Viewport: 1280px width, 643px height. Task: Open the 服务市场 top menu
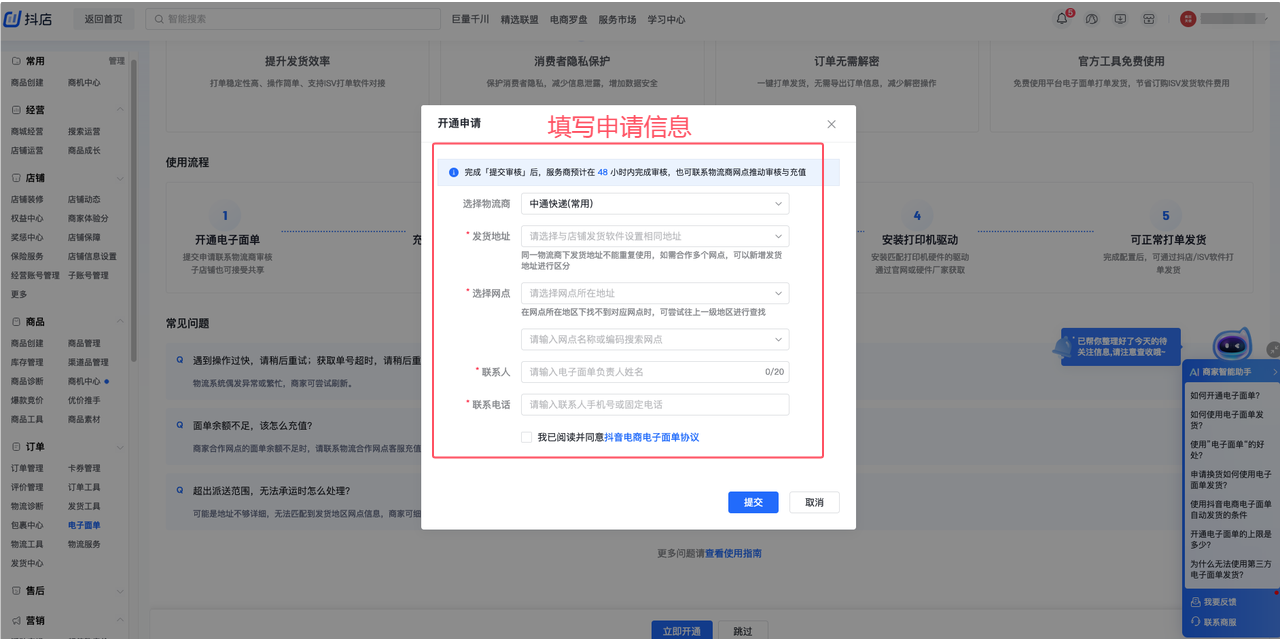[617, 19]
